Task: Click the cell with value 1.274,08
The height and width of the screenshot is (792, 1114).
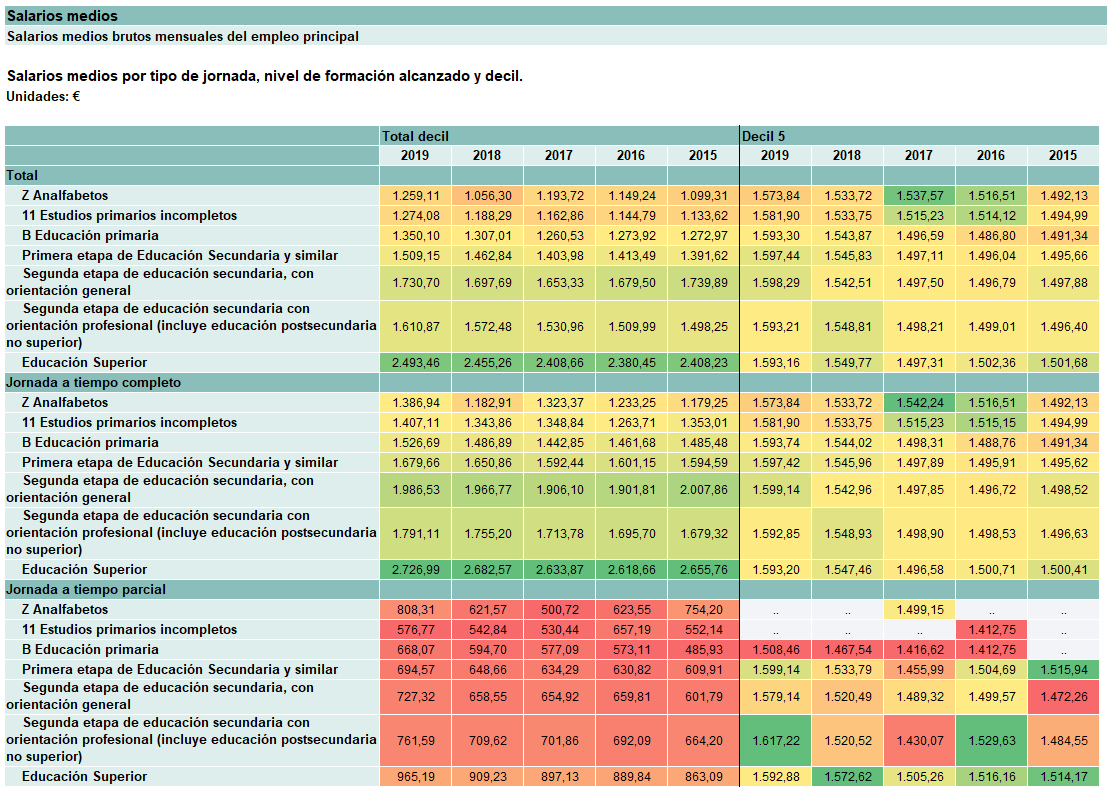Action: pos(416,215)
